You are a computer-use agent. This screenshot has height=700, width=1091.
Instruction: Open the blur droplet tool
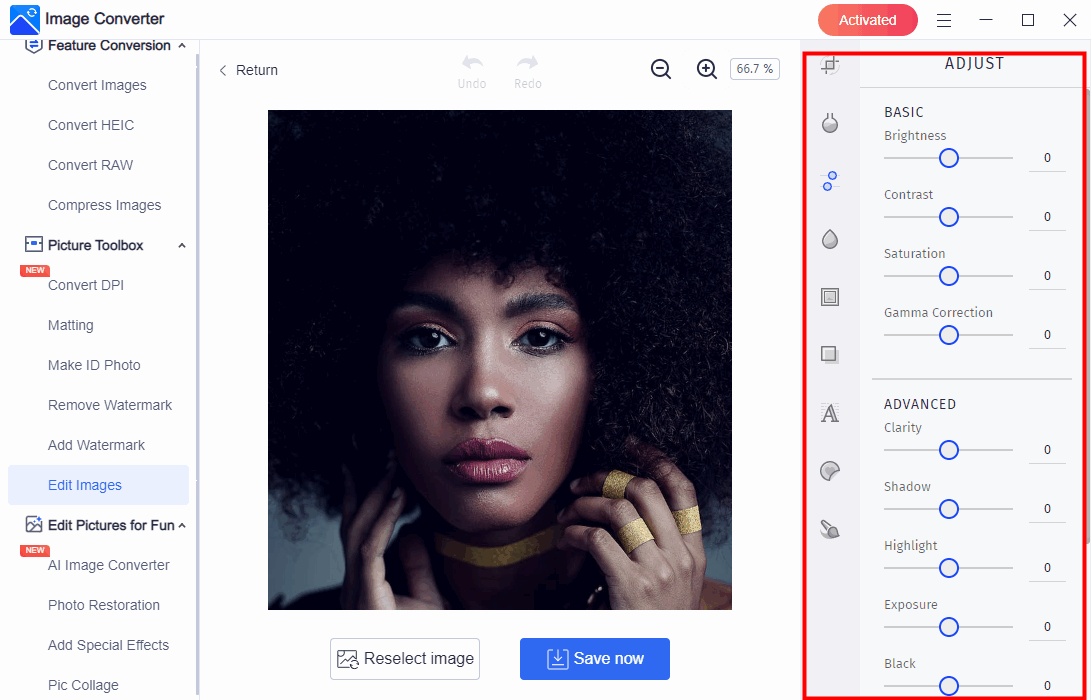click(x=829, y=239)
